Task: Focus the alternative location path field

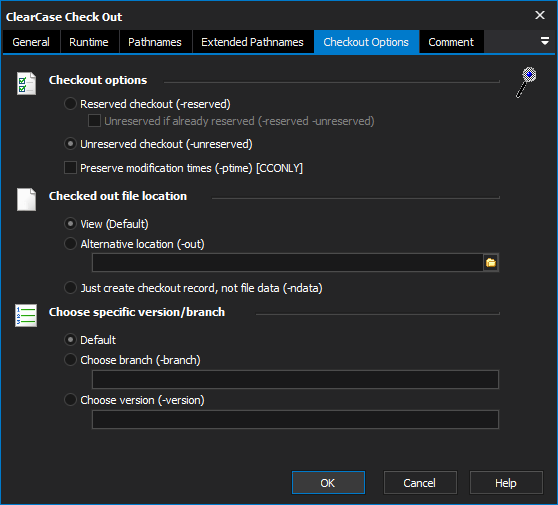Action: point(288,263)
